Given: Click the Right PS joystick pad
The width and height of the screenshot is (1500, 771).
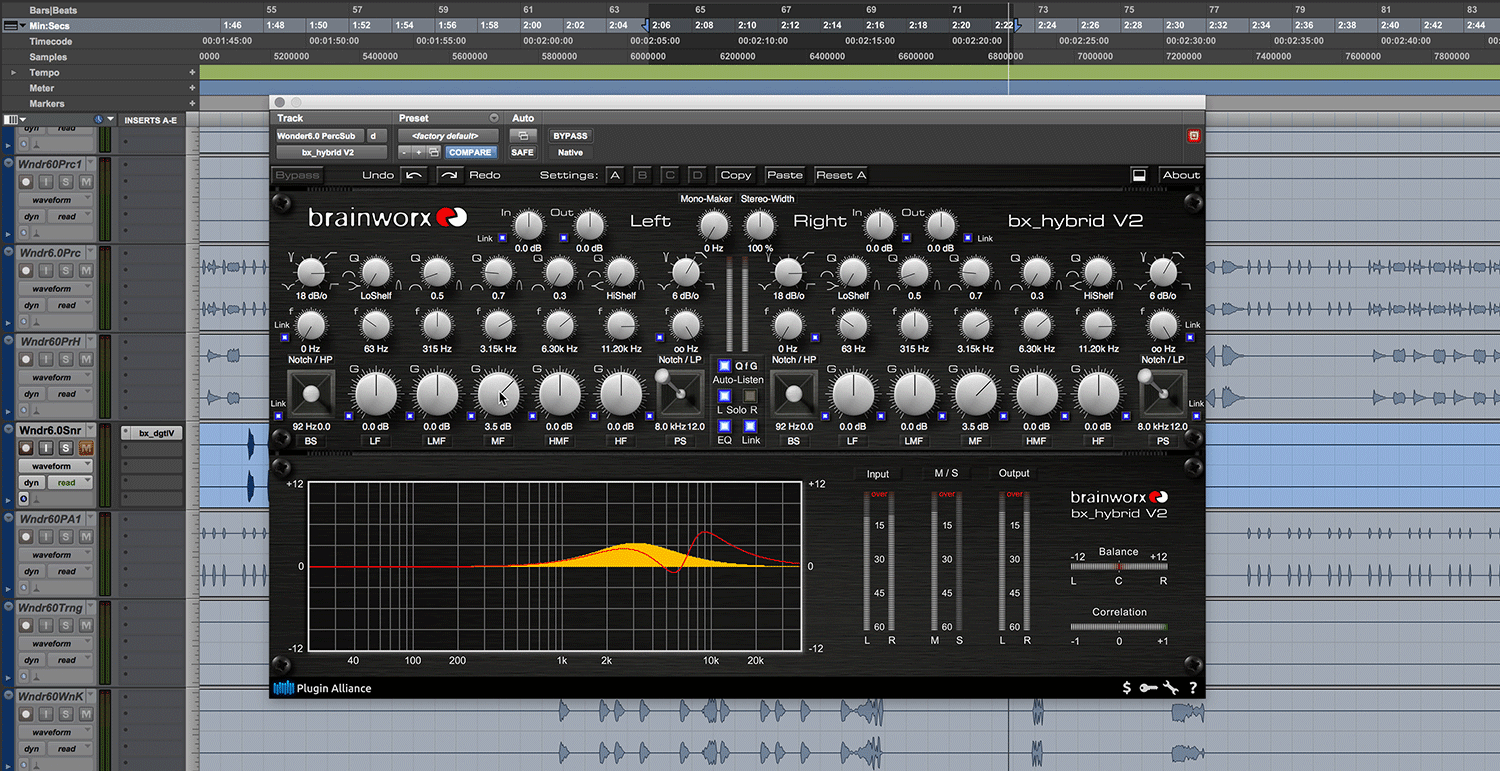Looking at the screenshot, I should 1163,394.
